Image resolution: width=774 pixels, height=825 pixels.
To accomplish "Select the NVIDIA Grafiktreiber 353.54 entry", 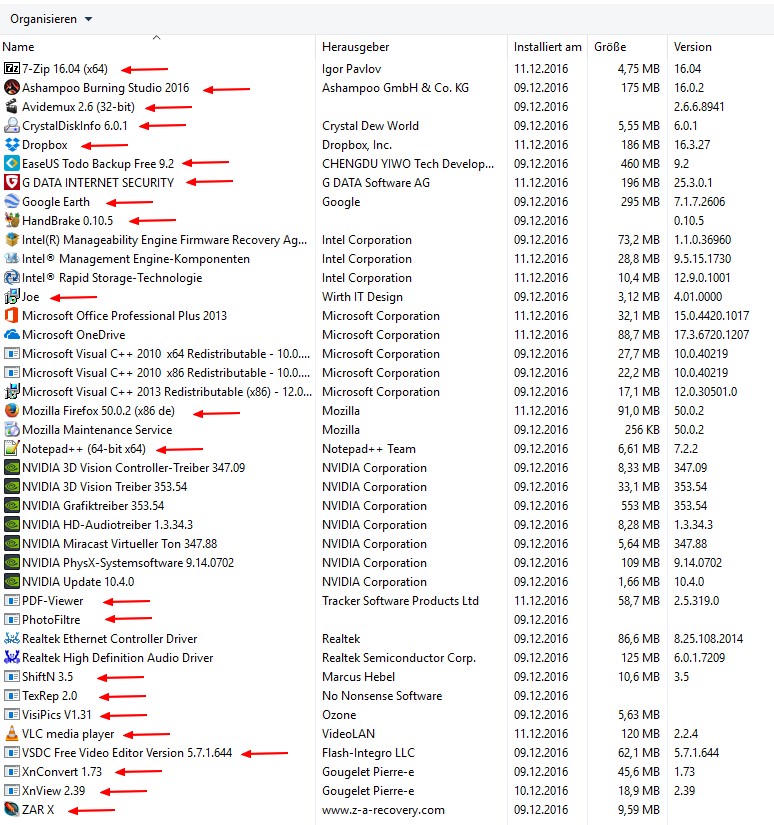I will tap(93, 506).
